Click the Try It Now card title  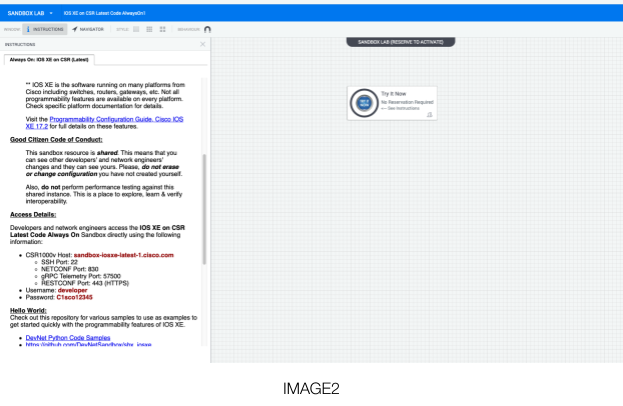pyautogui.click(x=394, y=94)
